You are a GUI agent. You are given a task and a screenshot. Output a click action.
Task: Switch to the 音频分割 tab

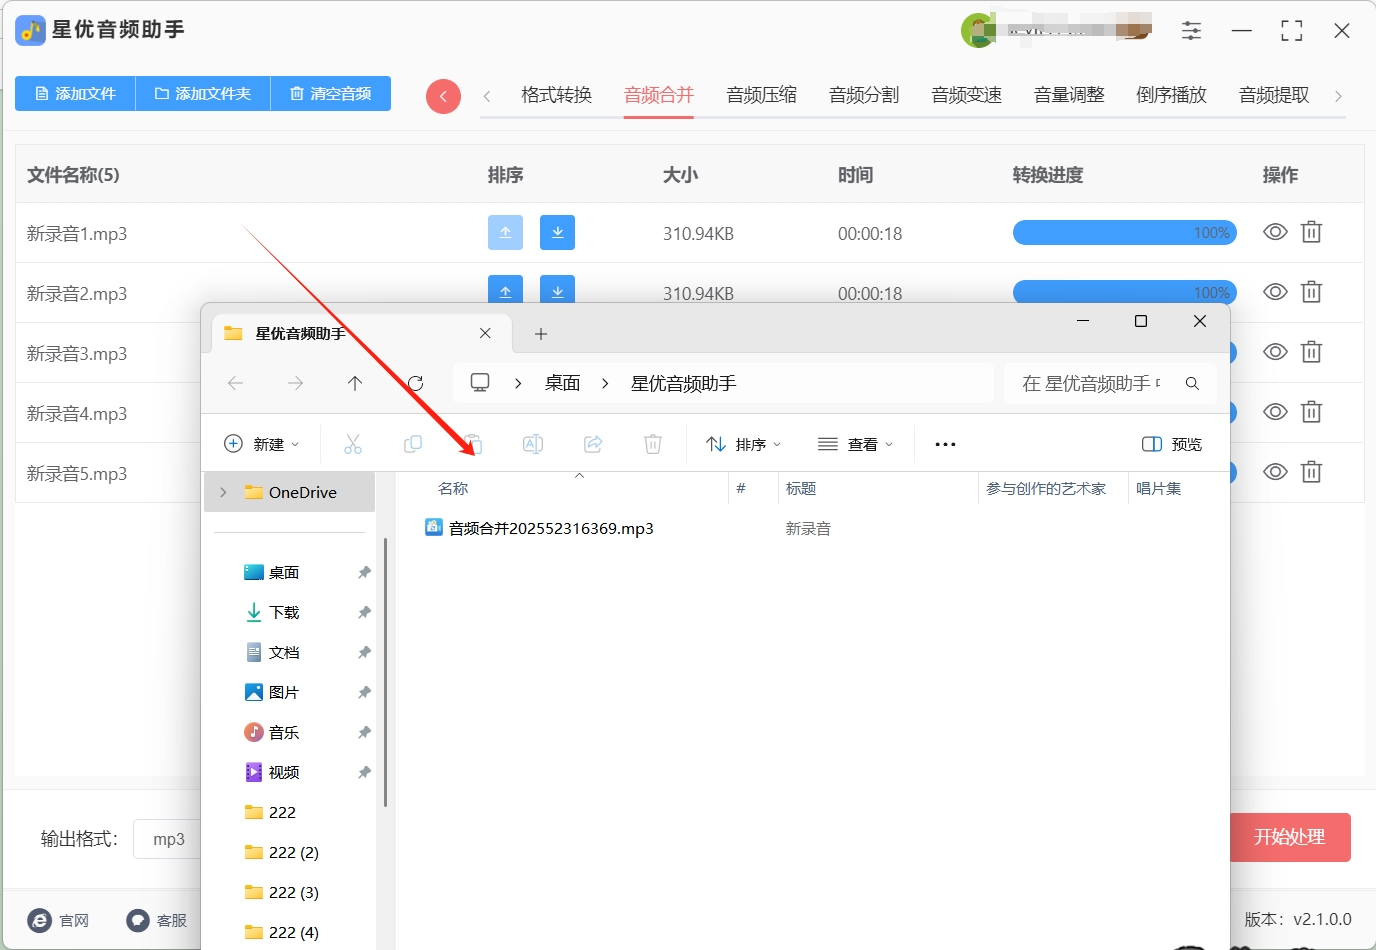click(x=864, y=95)
